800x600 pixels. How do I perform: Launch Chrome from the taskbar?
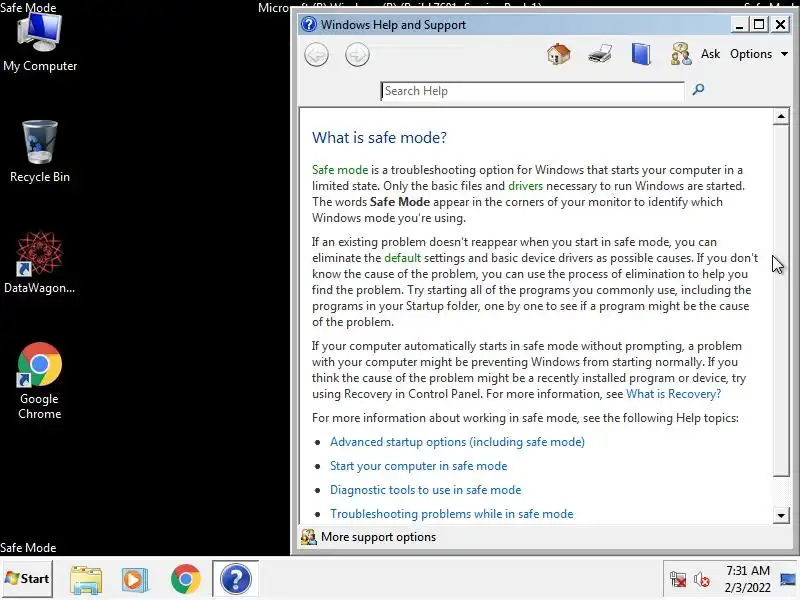[x=186, y=579]
